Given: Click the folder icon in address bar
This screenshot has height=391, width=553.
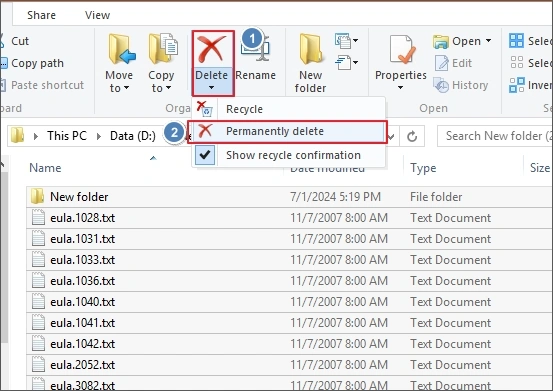Looking at the screenshot, I should [17, 135].
